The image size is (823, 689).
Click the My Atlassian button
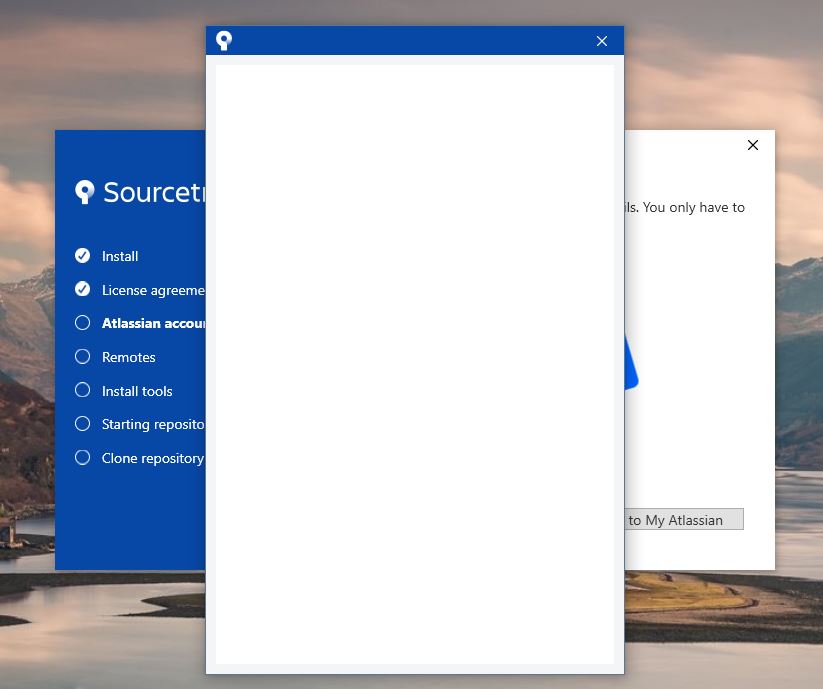click(684, 520)
